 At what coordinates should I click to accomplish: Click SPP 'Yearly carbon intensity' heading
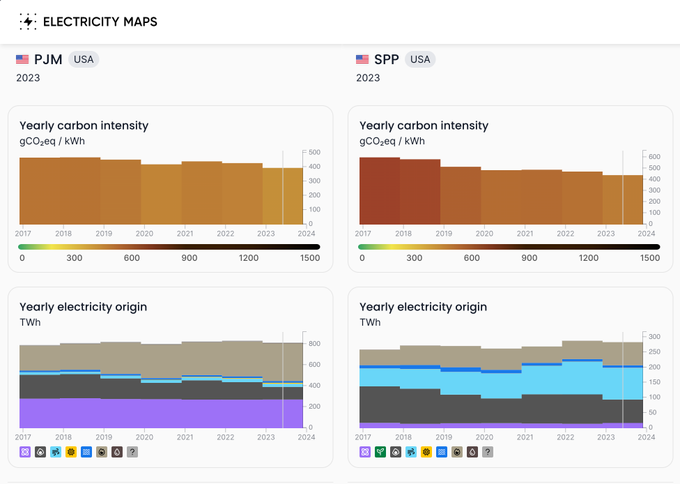tap(424, 125)
